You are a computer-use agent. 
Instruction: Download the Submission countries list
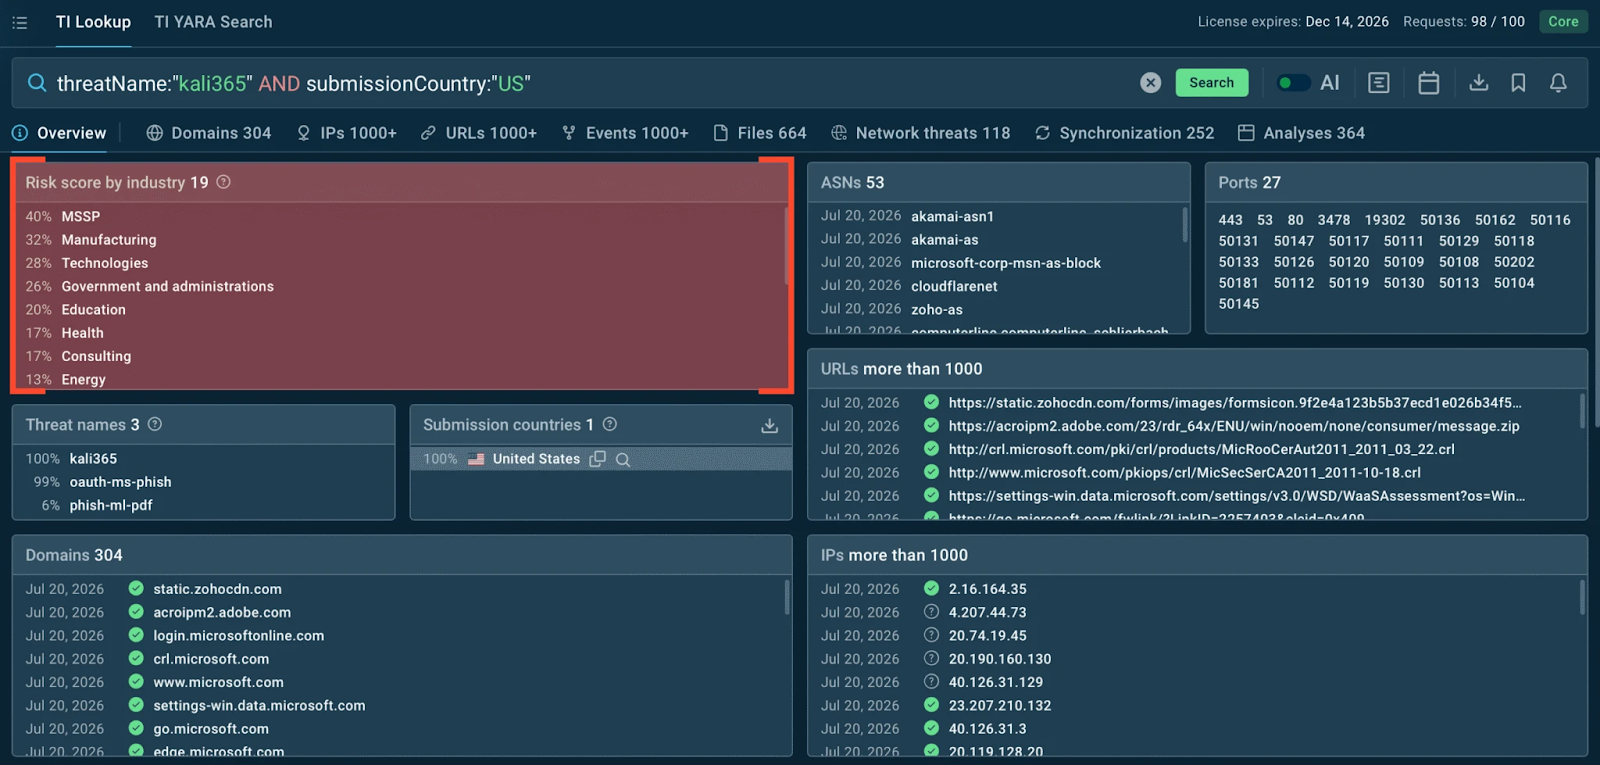769,425
